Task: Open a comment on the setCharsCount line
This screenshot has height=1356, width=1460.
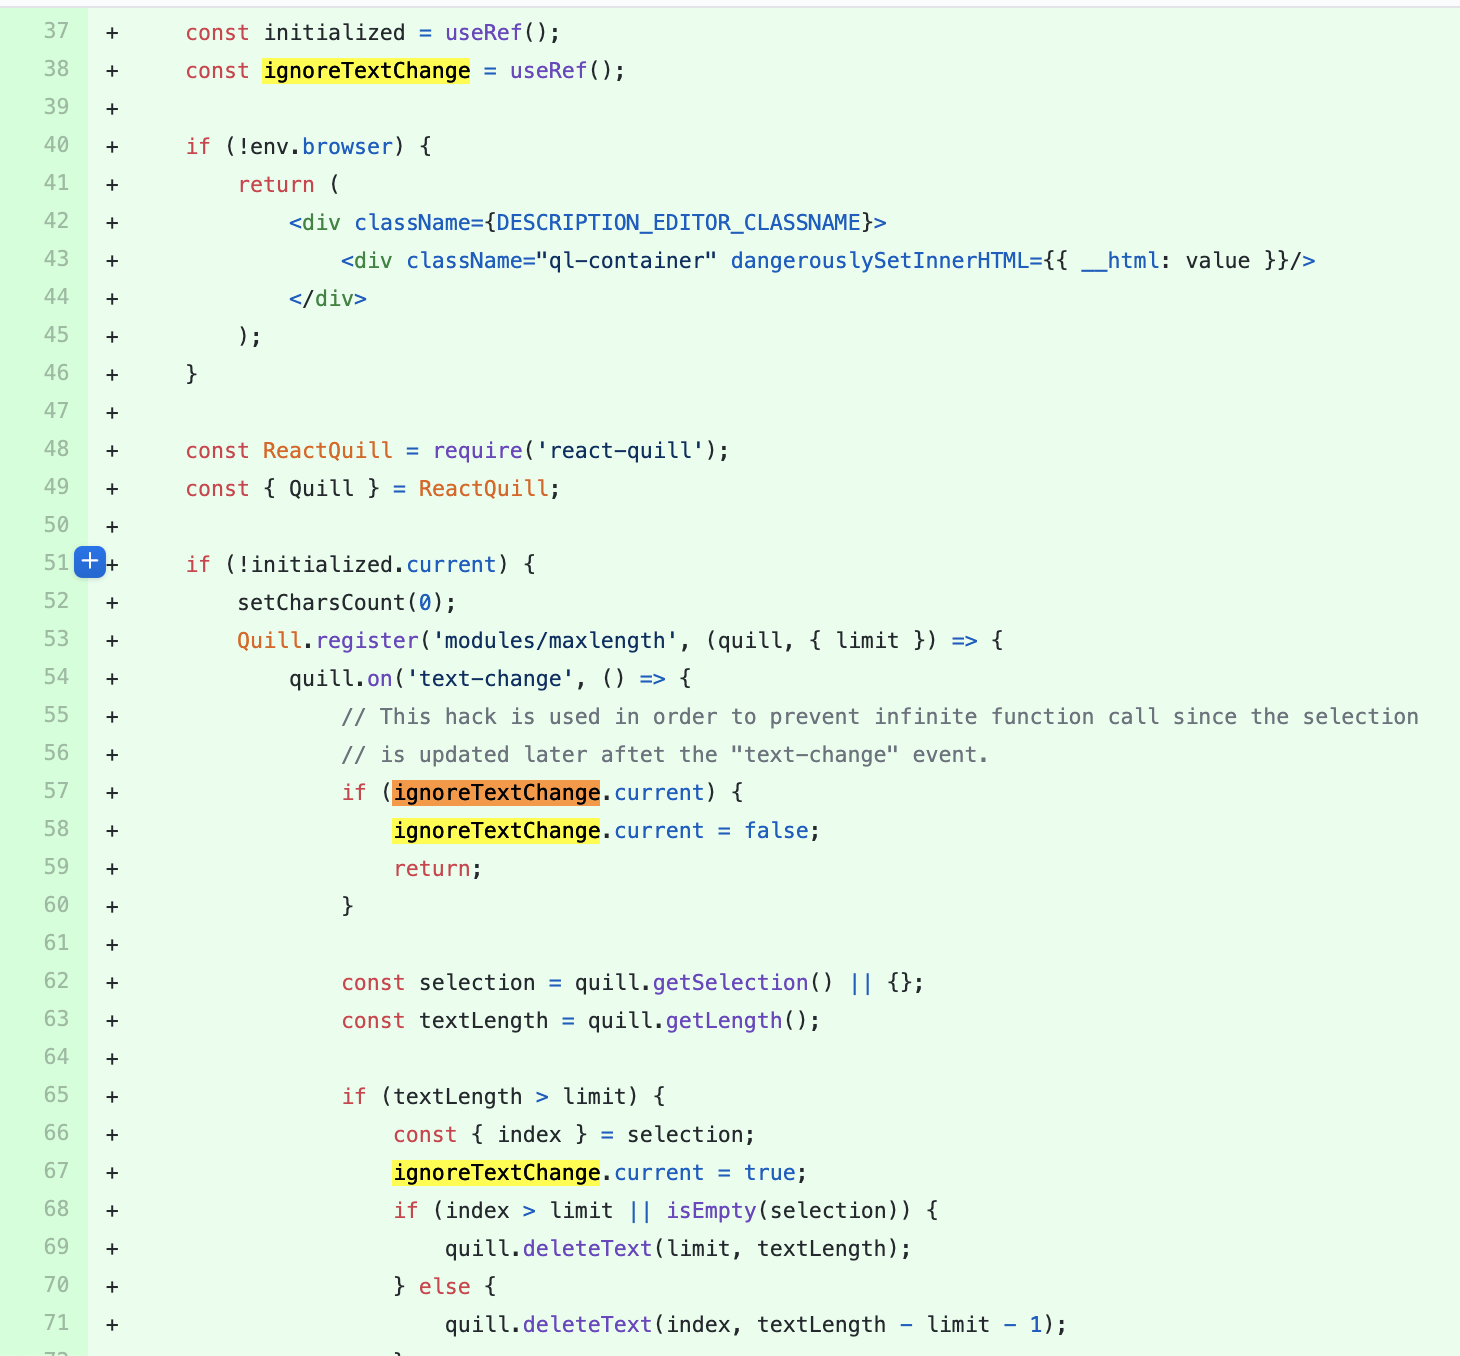Action: pyautogui.click(x=89, y=601)
